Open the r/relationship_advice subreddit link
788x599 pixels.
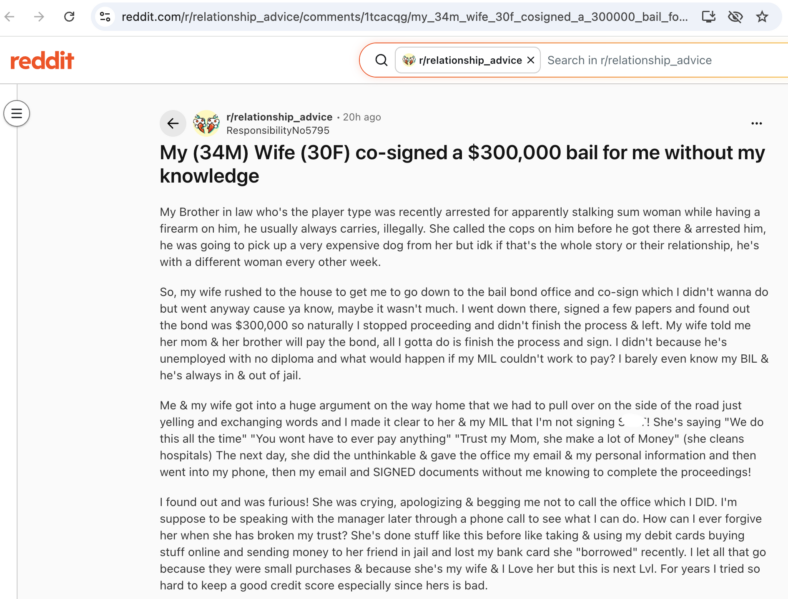tap(279, 117)
